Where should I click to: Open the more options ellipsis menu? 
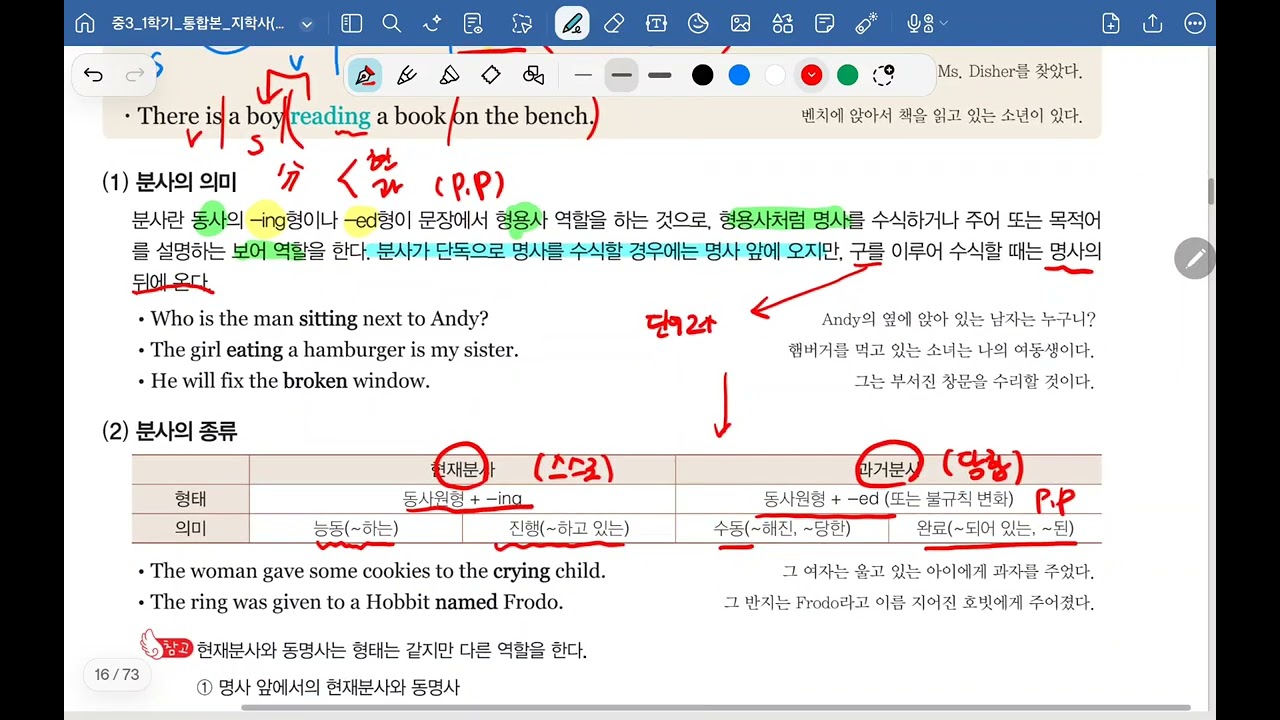[x=1194, y=23]
